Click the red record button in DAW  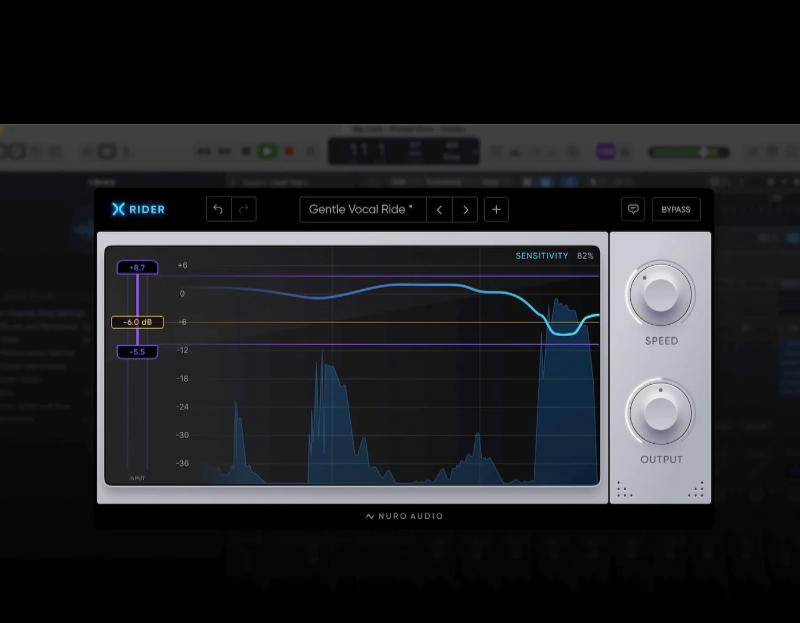pos(289,152)
